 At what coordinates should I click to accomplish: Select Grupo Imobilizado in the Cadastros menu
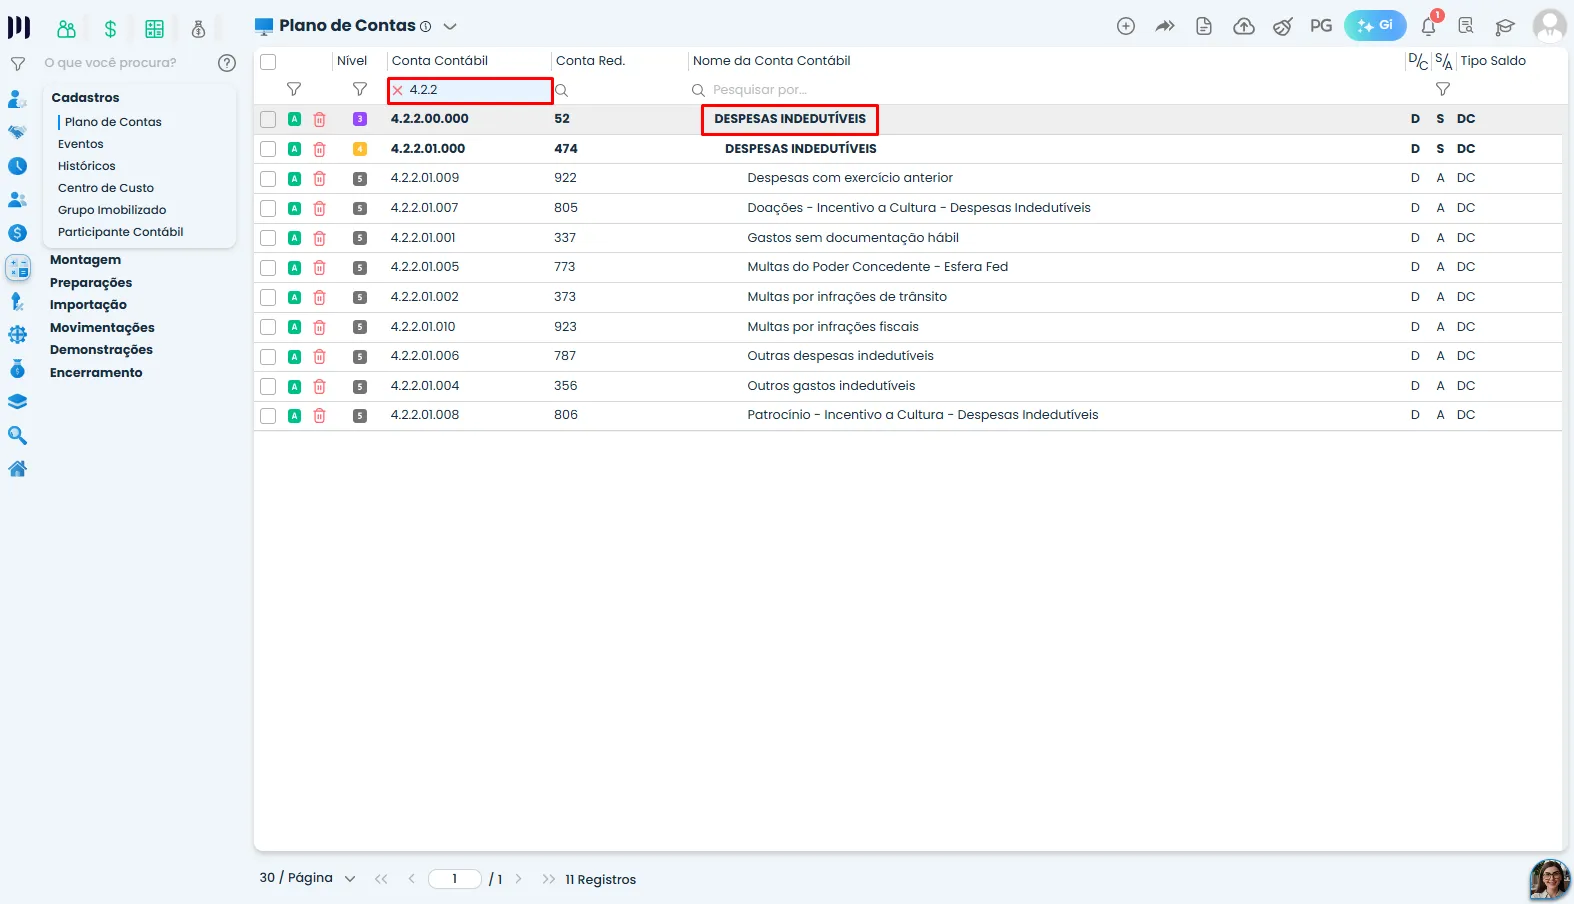click(x=112, y=210)
